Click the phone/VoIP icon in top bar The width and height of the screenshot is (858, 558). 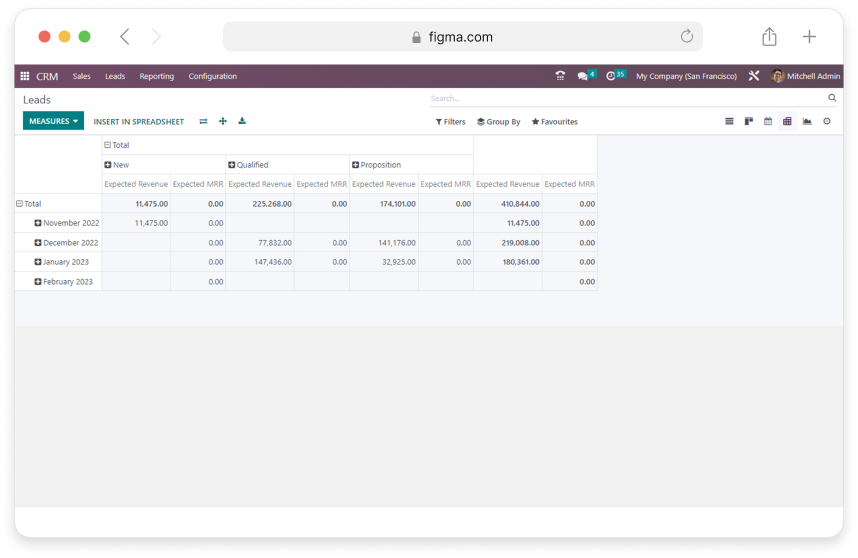click(x=560, y=76)
